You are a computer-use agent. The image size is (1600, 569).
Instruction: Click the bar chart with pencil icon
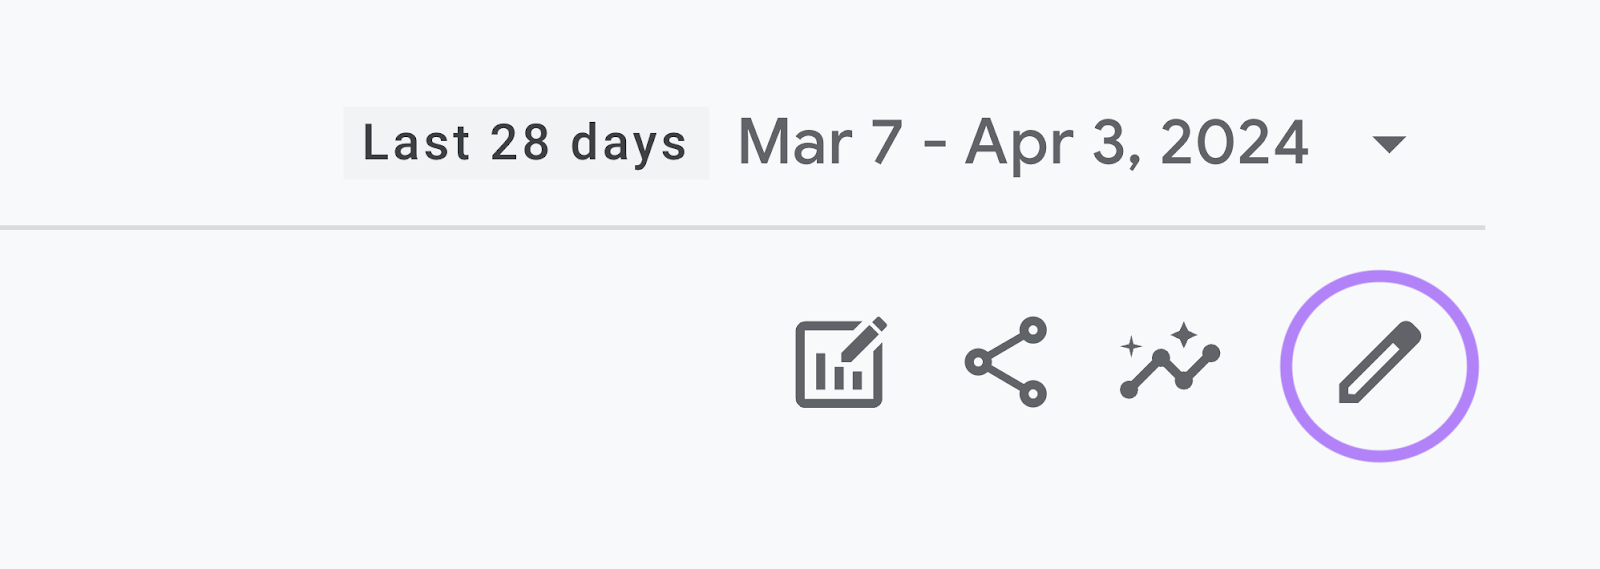pos(840,362)
